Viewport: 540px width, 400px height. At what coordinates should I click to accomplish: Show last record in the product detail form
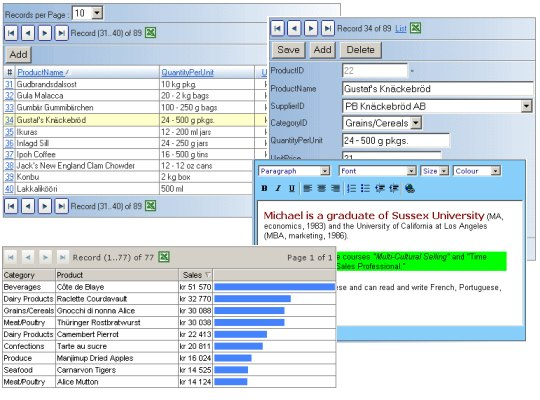point(328,28)
